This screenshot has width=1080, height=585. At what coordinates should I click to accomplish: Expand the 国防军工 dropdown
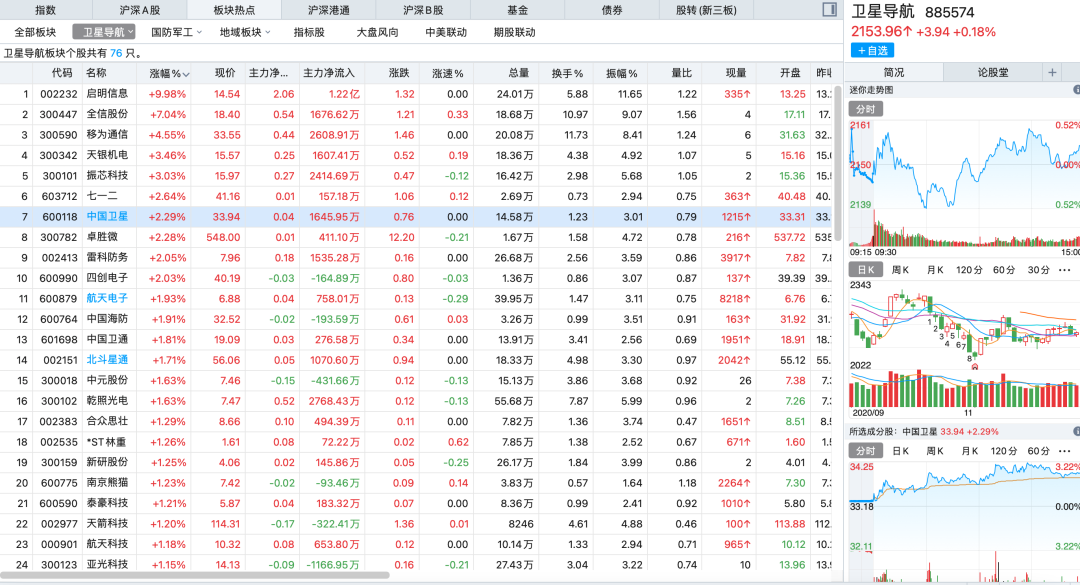point(176,32)
